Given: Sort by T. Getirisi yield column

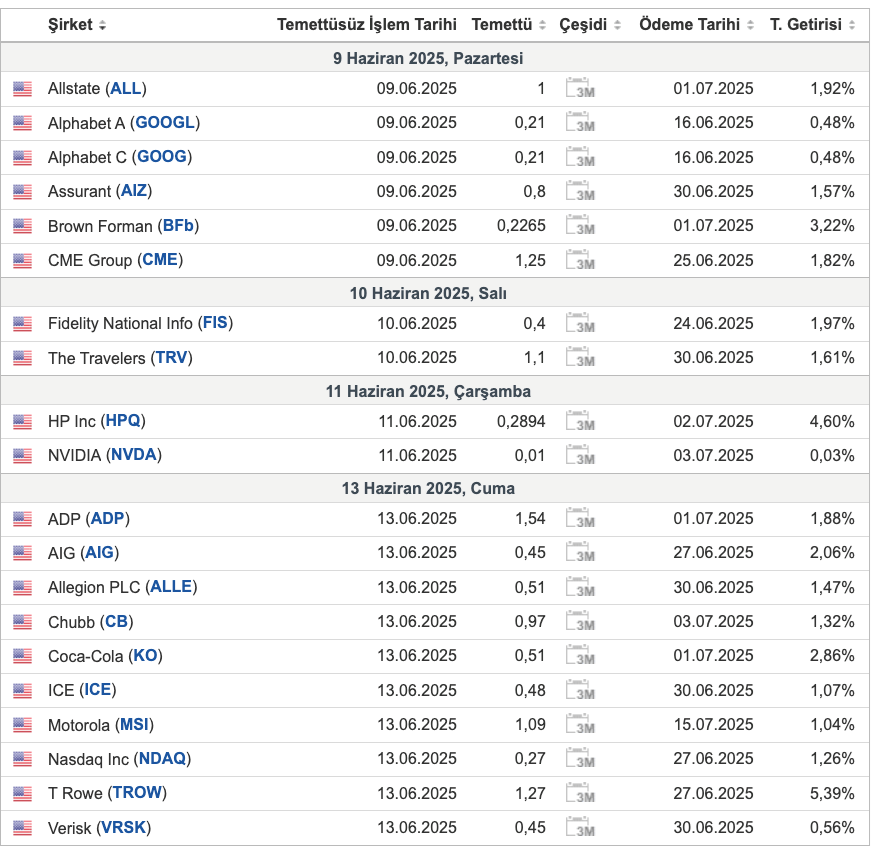Looking at the screenshot, I should tap(812, 25).
